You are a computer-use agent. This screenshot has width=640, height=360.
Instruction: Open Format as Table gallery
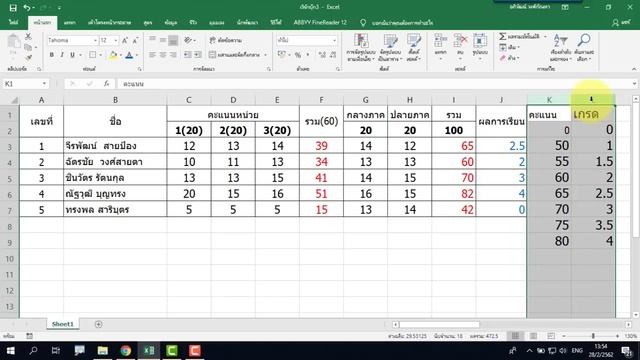click(x=390, y=47)
